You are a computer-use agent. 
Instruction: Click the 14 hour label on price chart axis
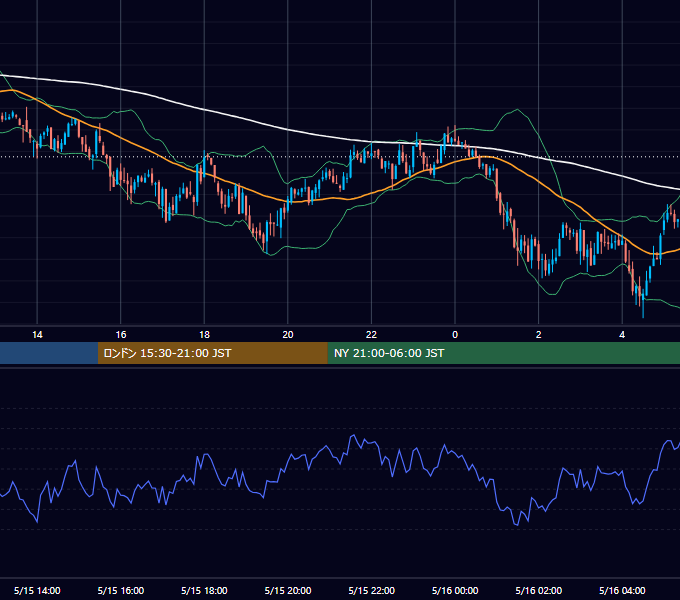(37, 335)
